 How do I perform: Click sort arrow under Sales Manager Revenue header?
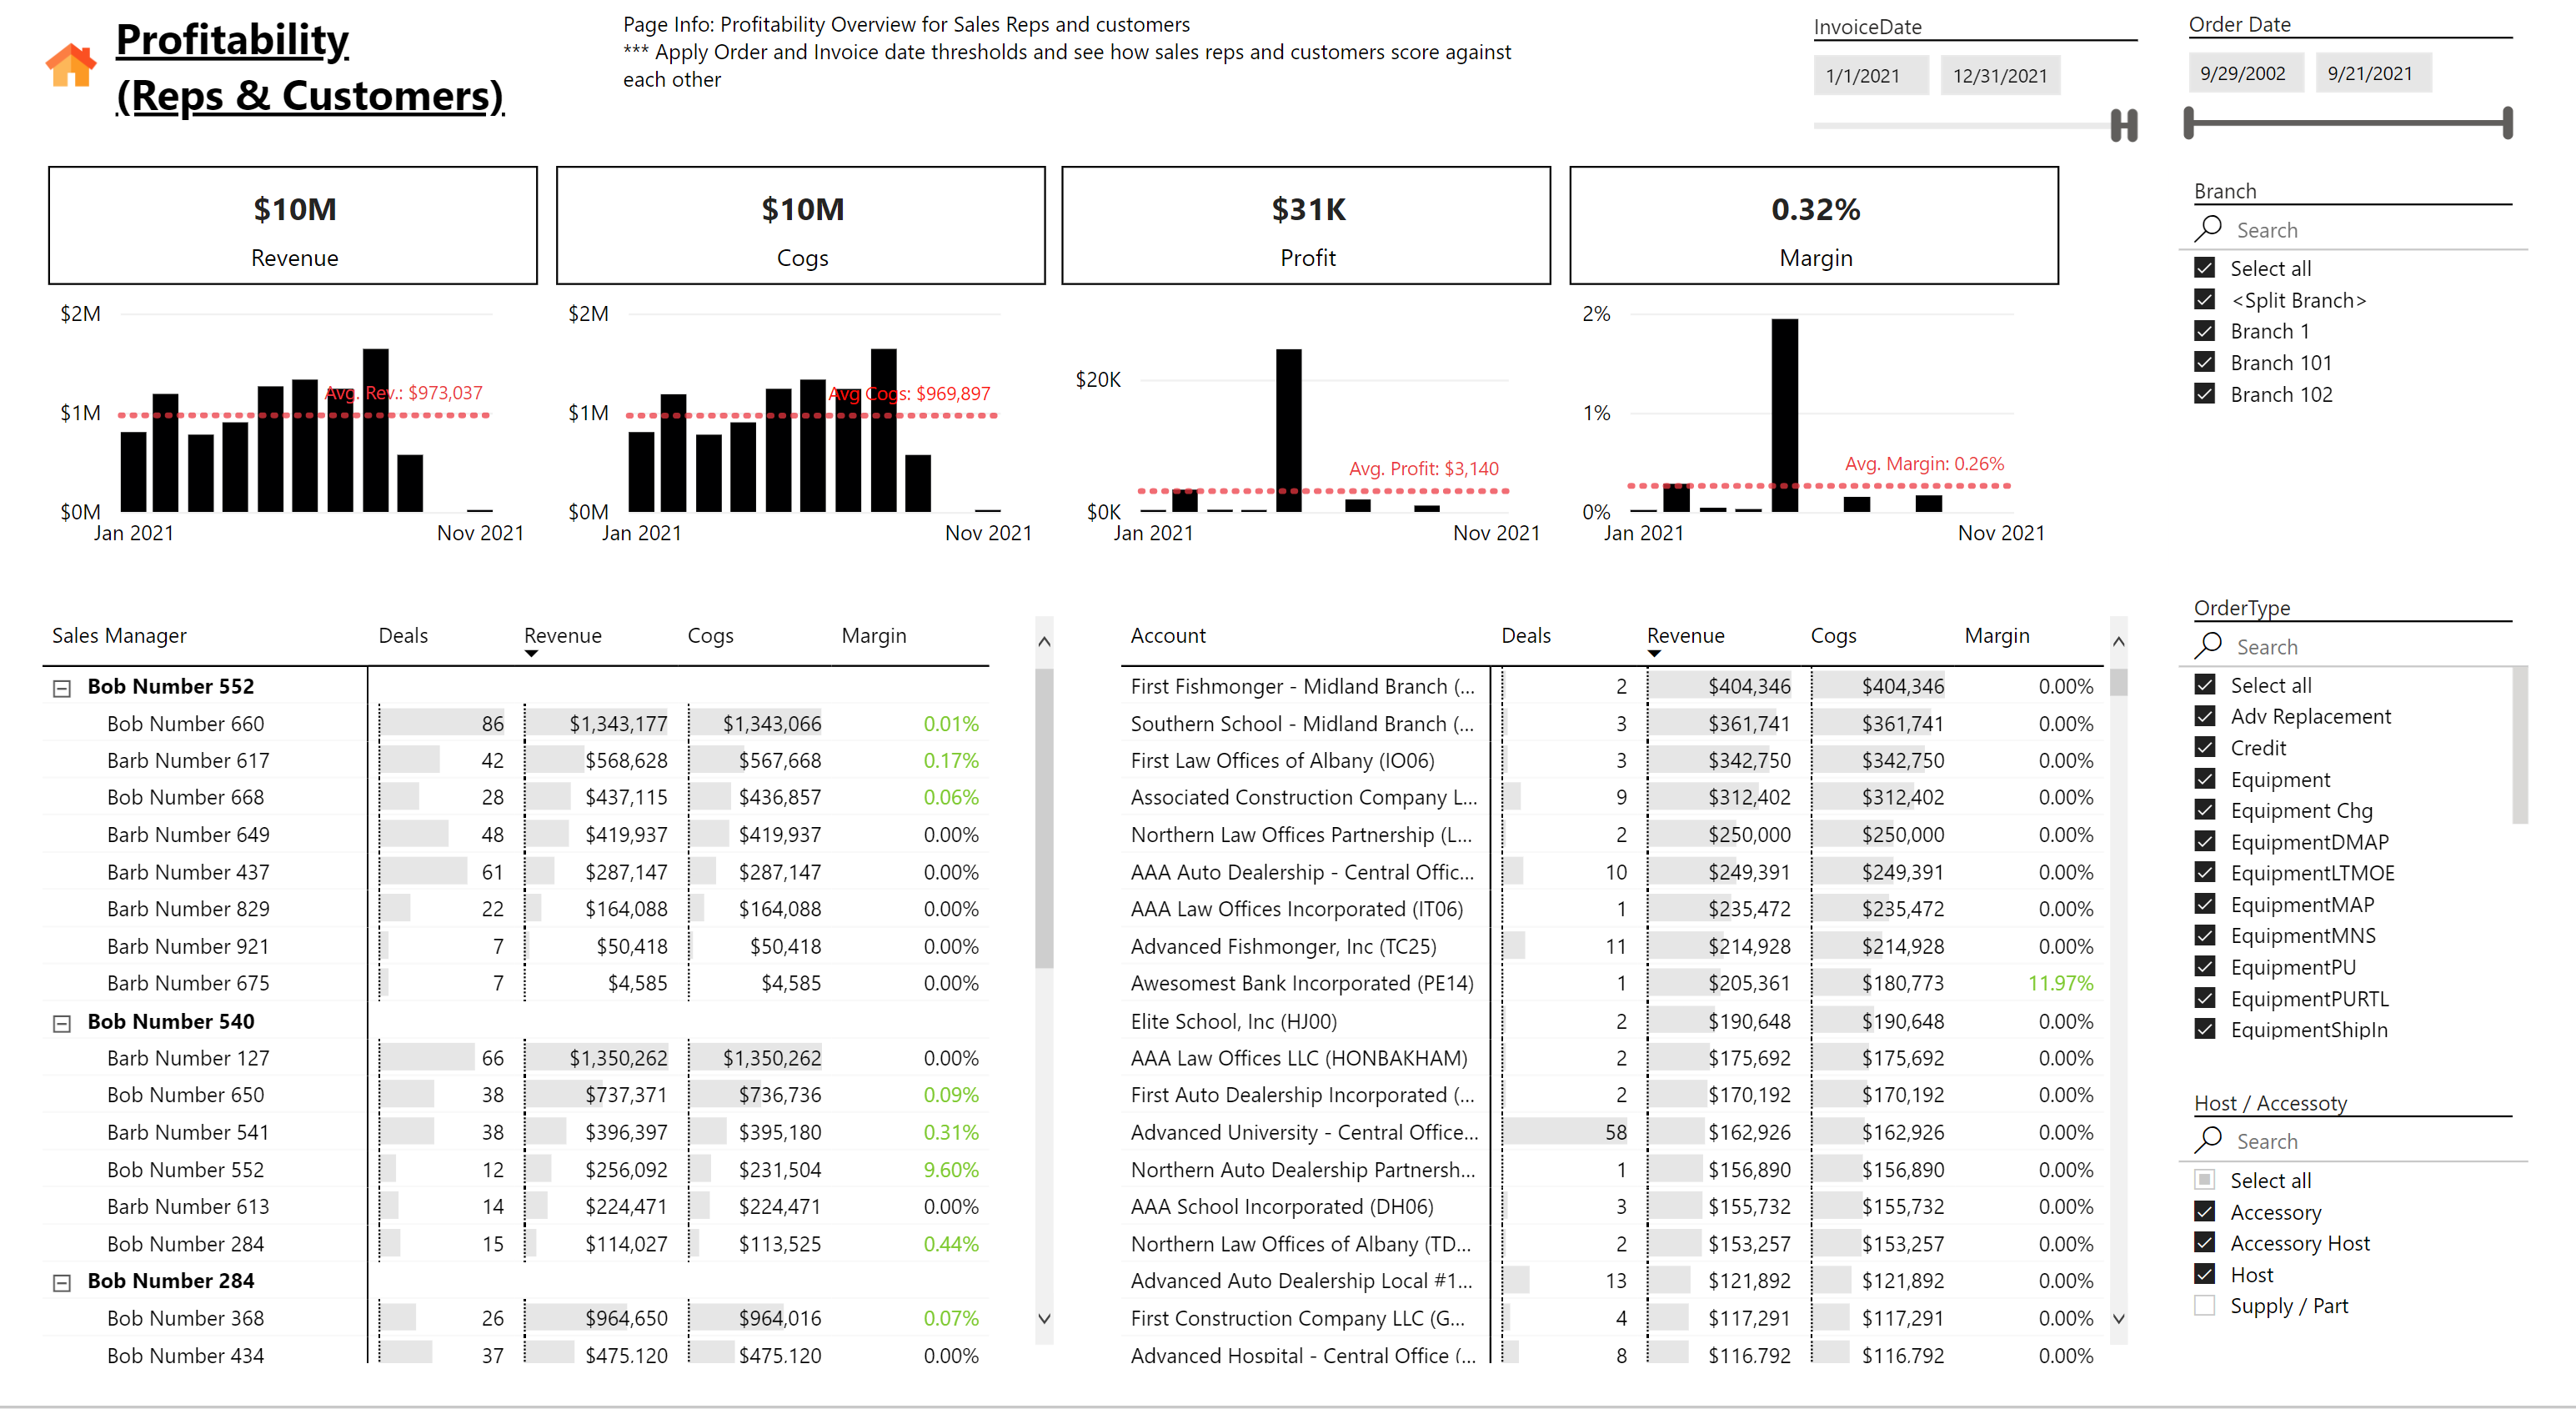coord(531,654)
